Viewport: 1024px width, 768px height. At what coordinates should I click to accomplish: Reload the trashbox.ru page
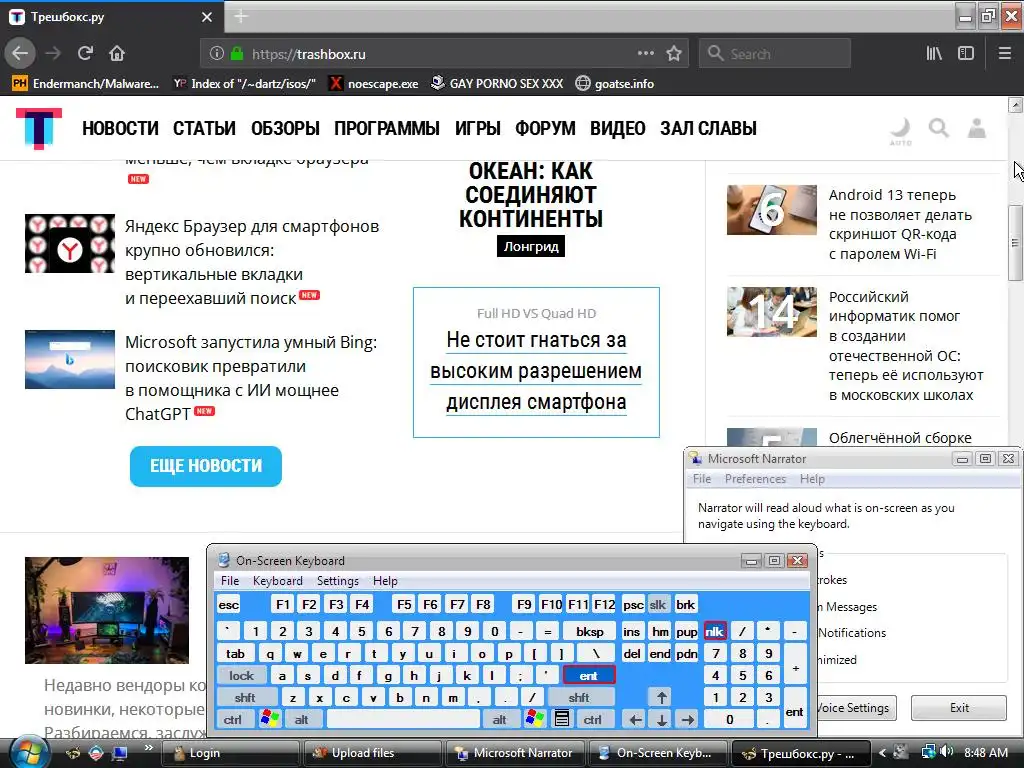click(x=85, y=53)
